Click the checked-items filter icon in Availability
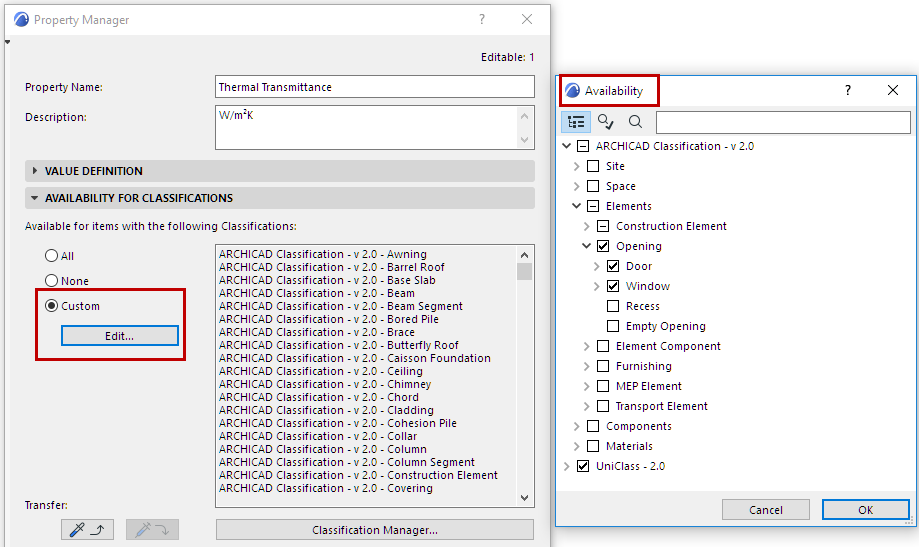 605,122
